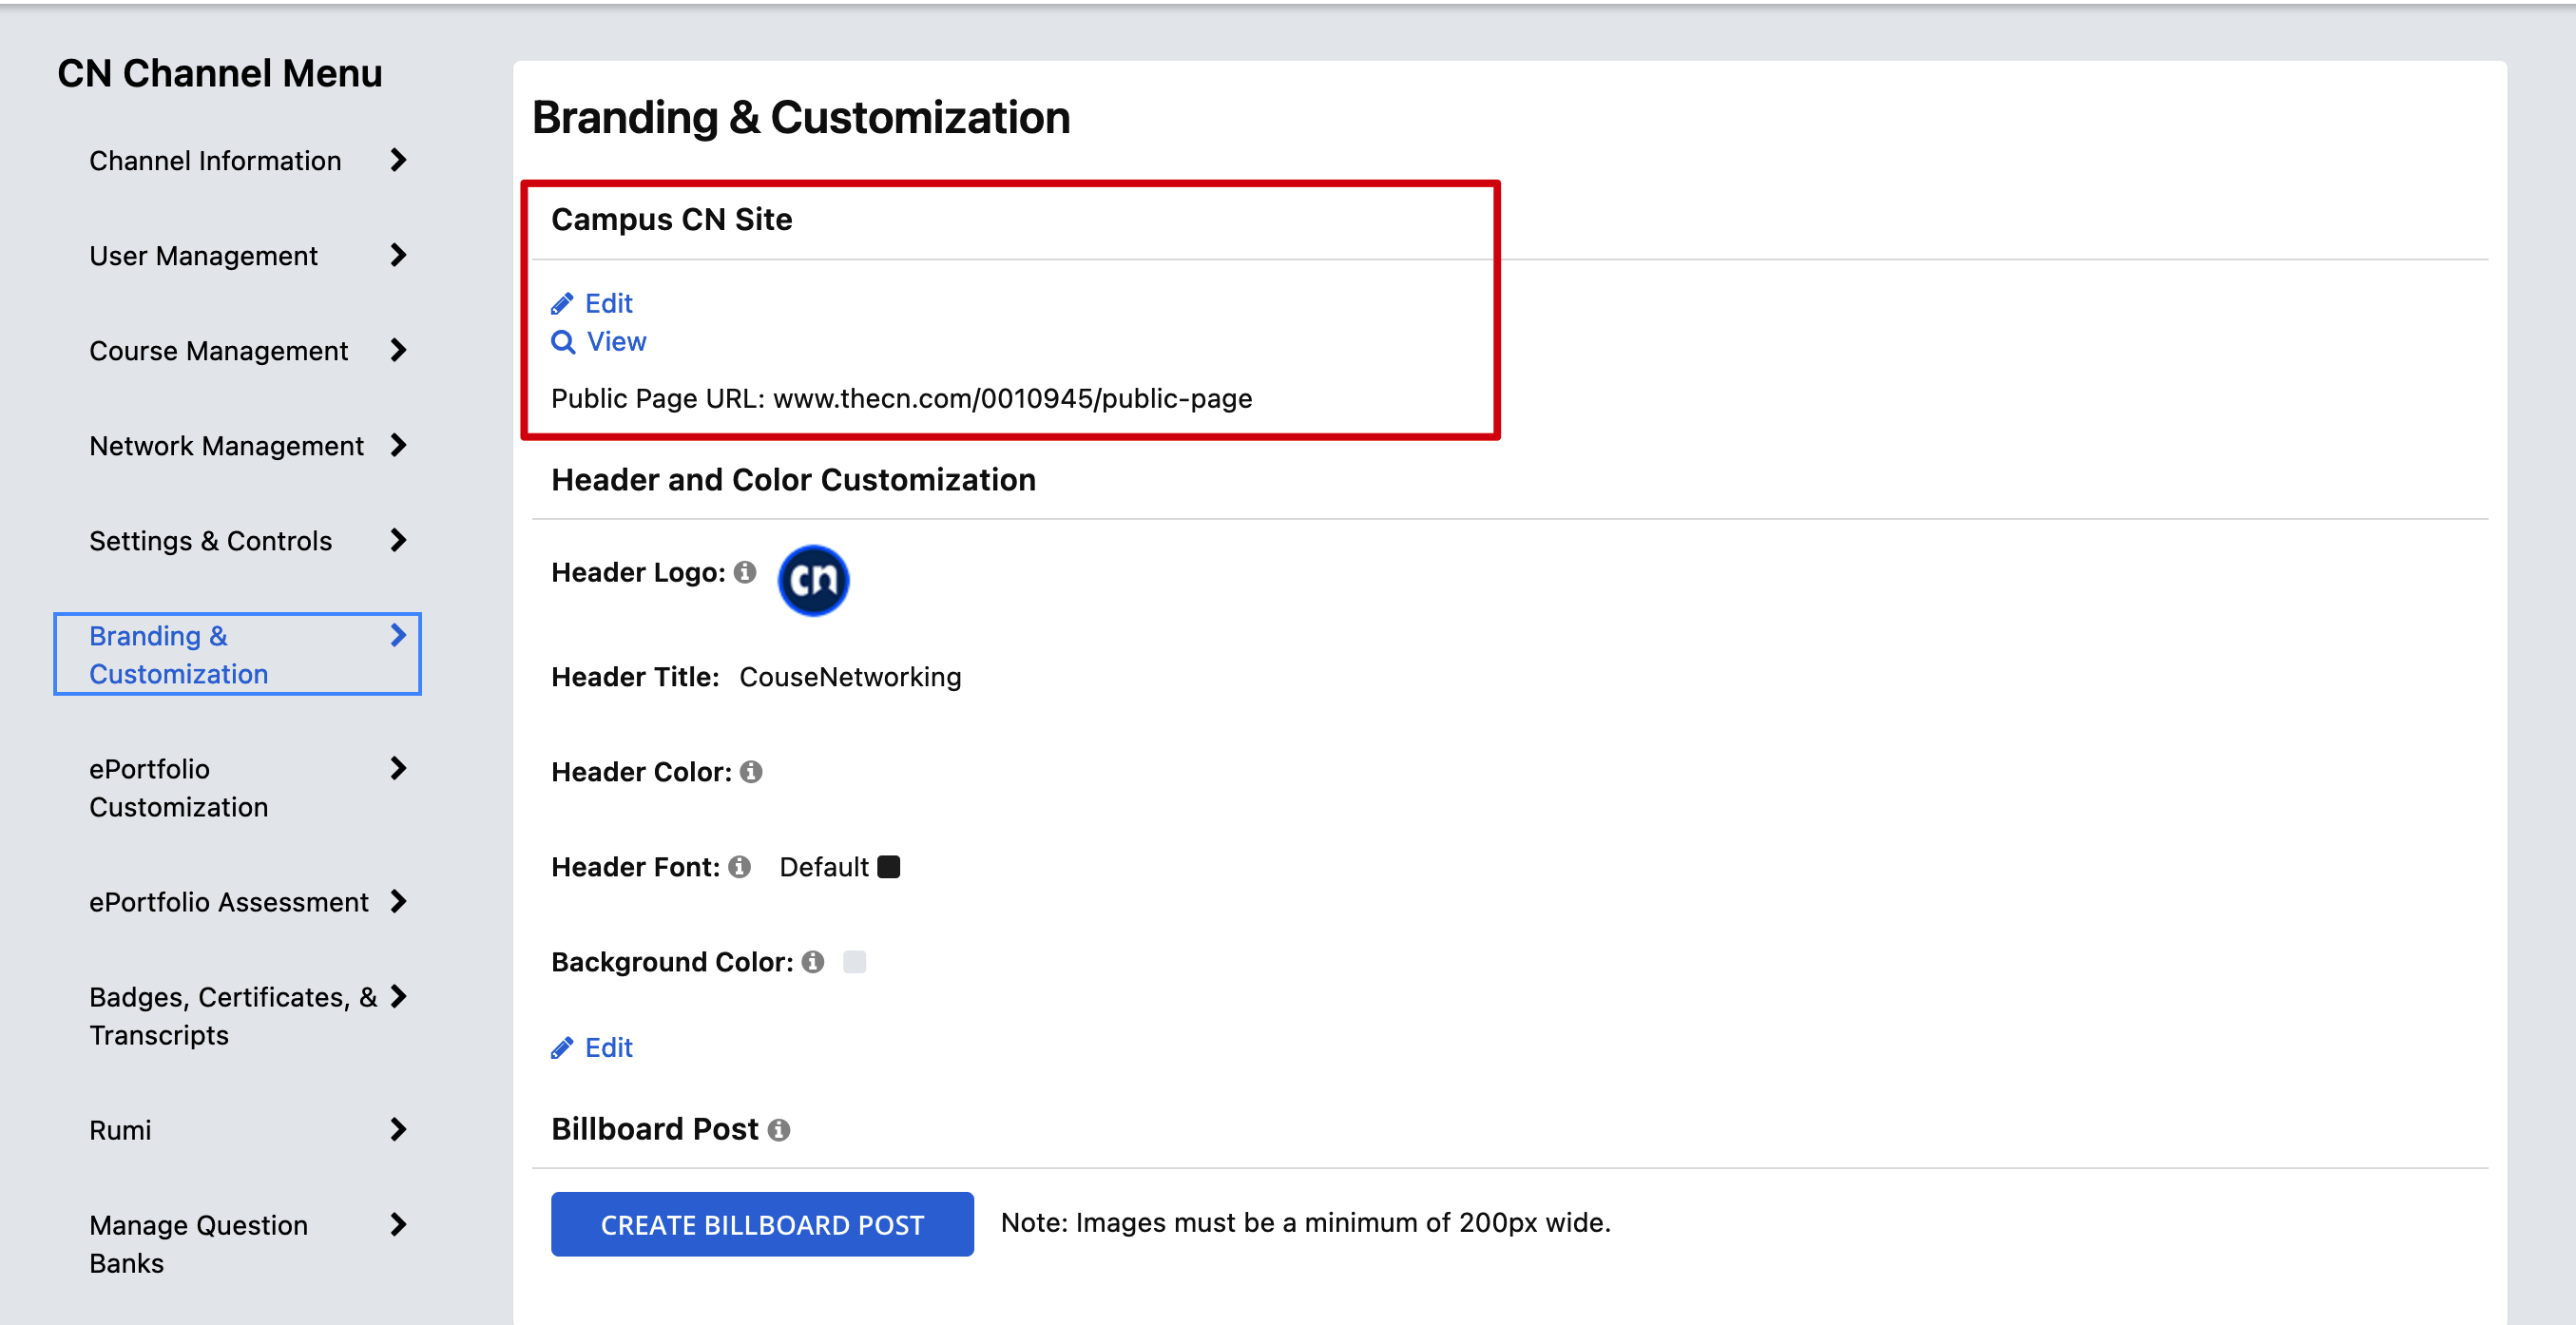Click View link under Campus CN Site
Screen dimensions: 2576x1325
tap(616, 342)
